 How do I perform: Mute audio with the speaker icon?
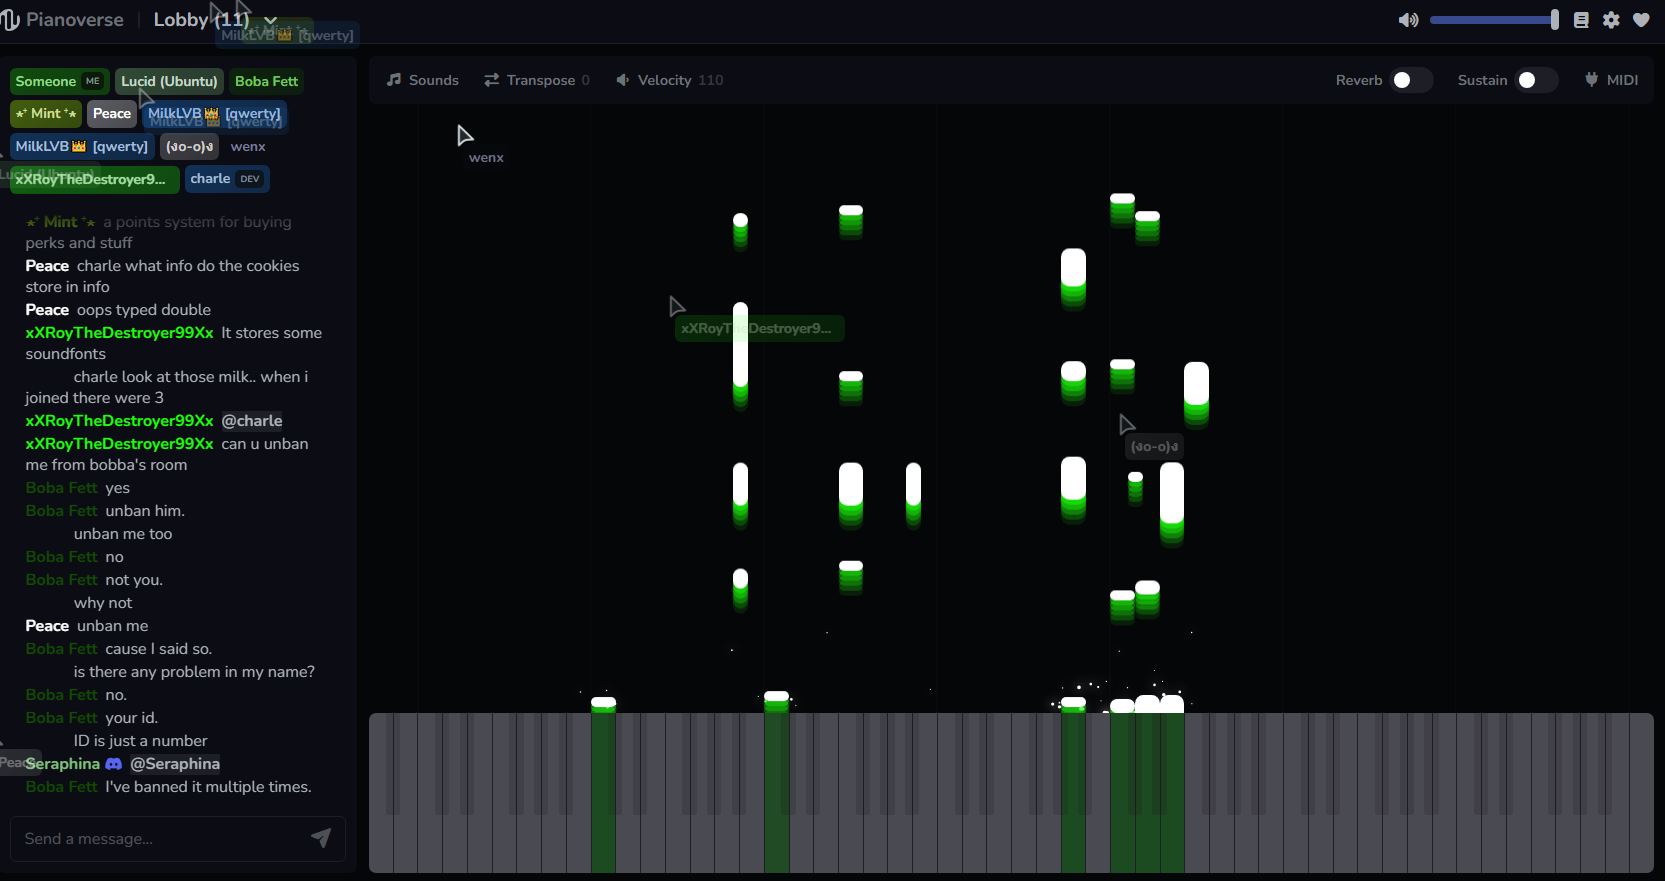coord(1408,20)
